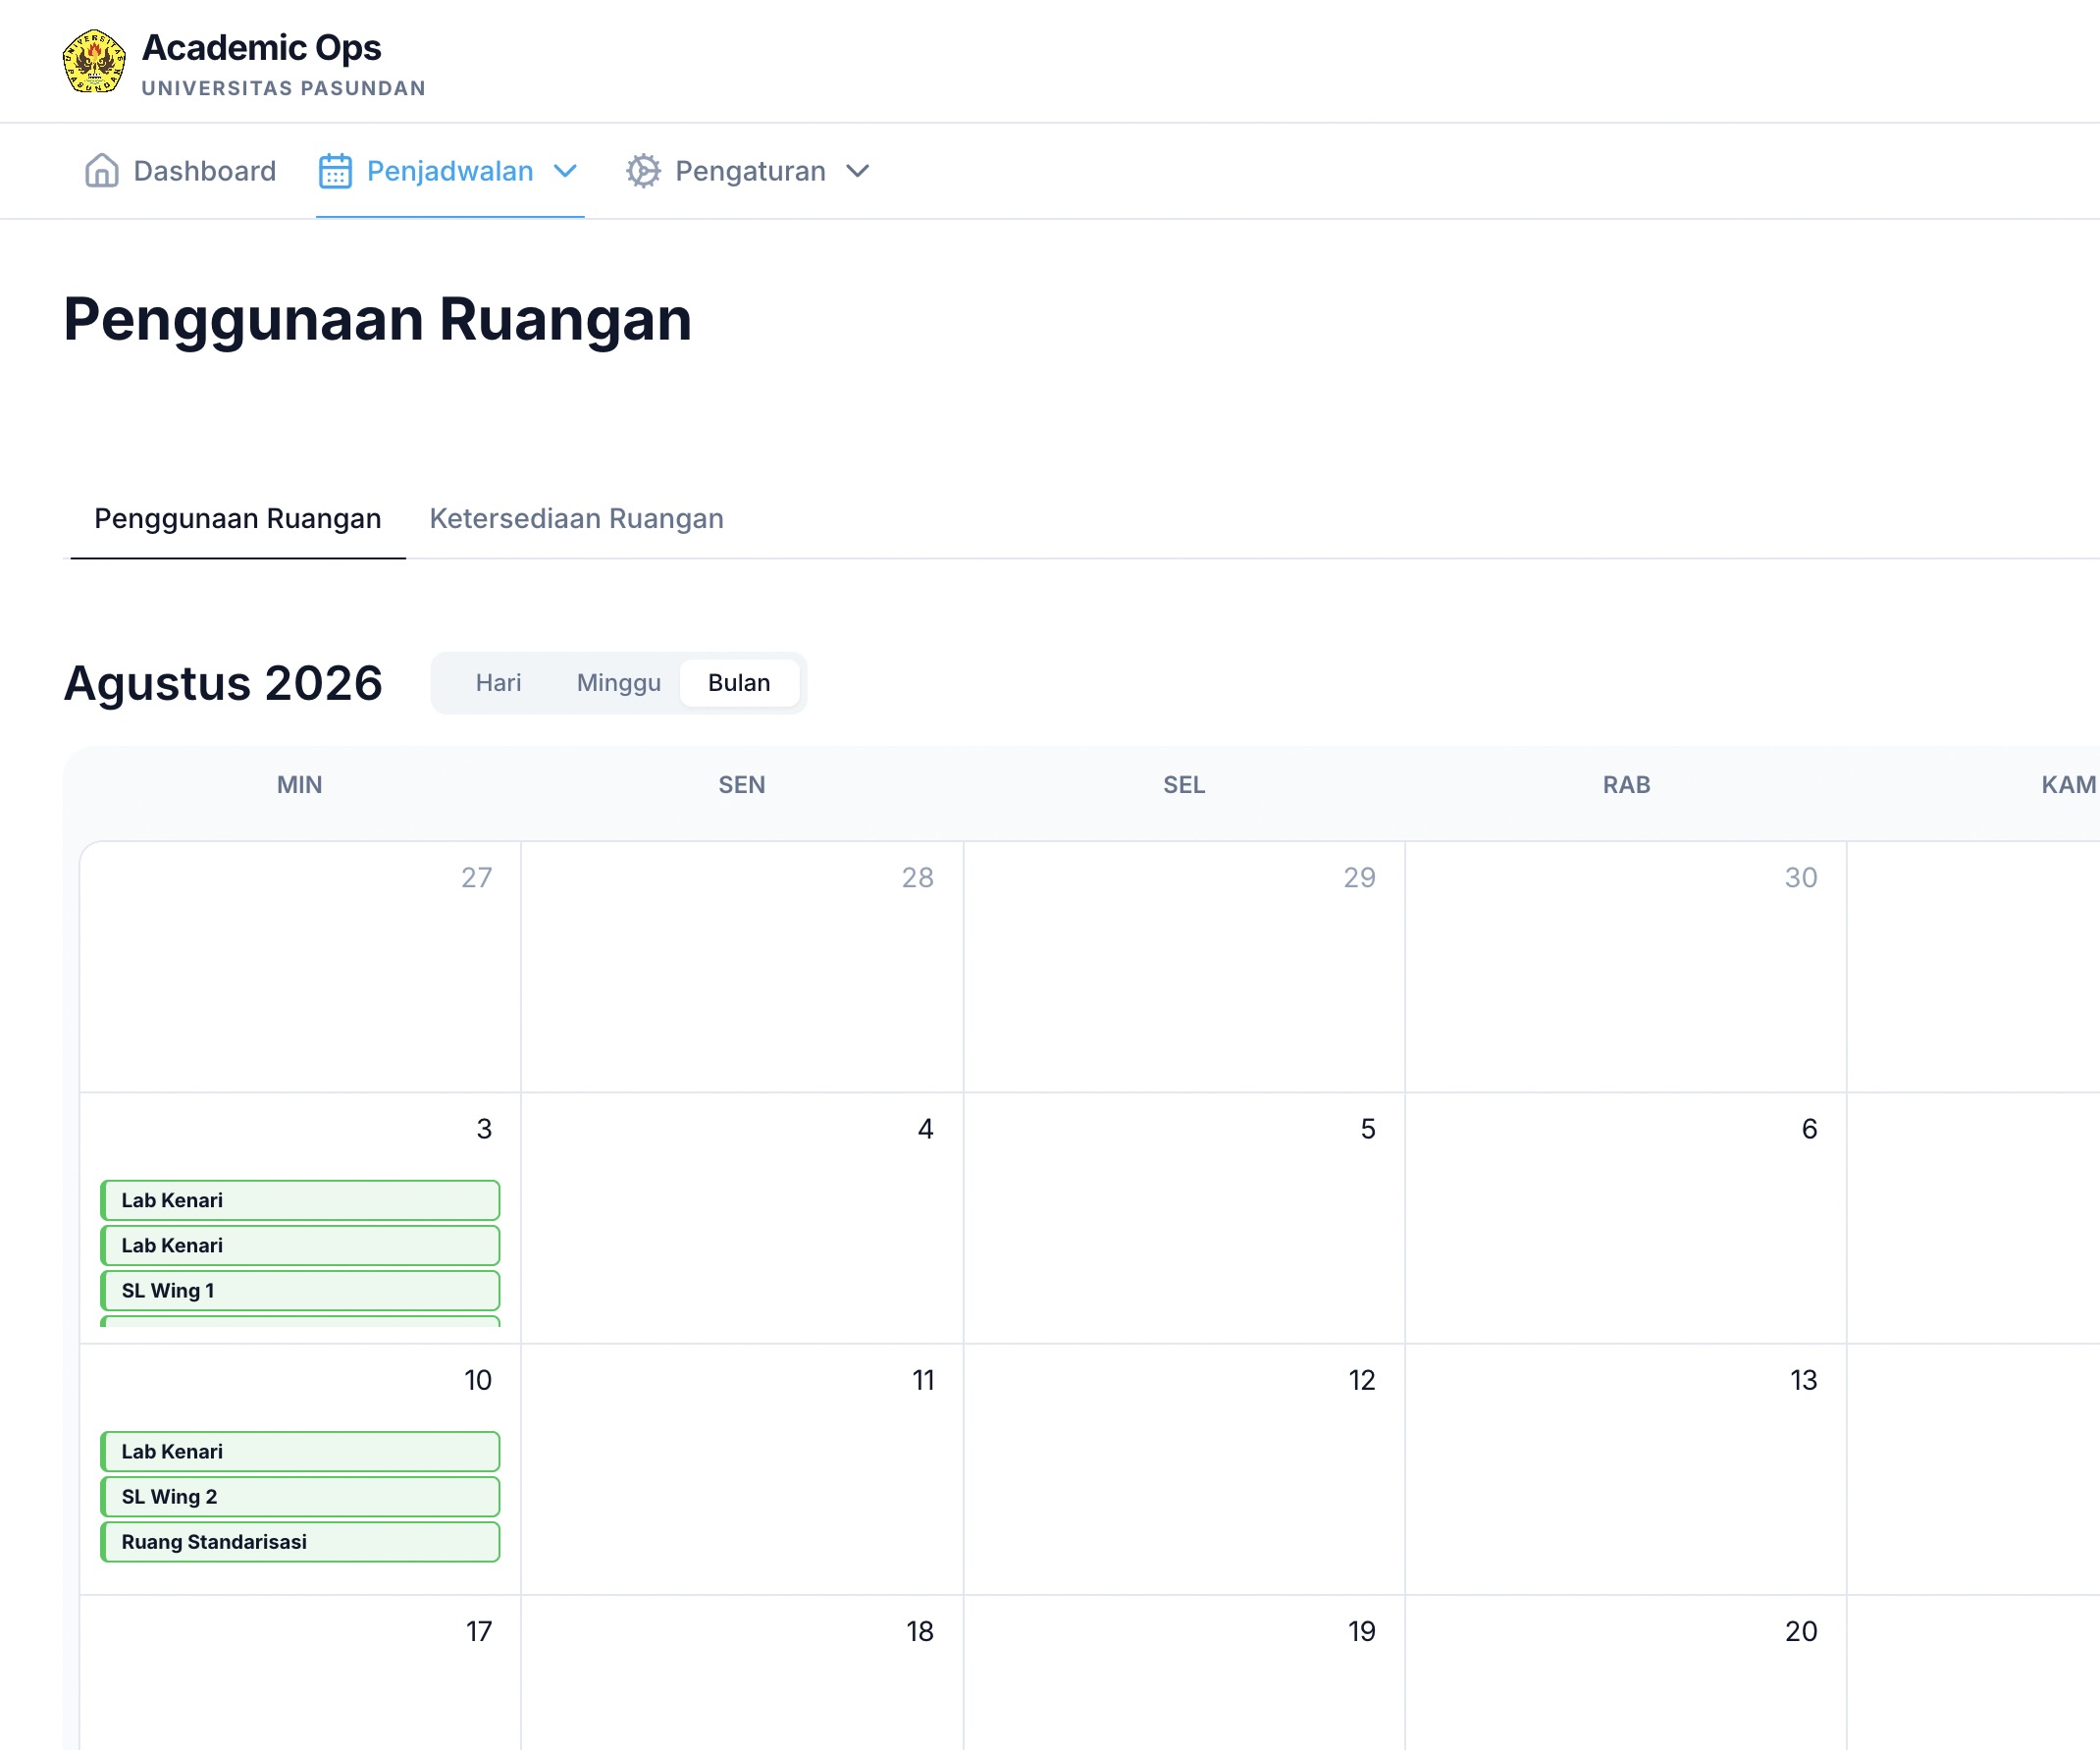Select the Minggu view

[x=619, y=683]
